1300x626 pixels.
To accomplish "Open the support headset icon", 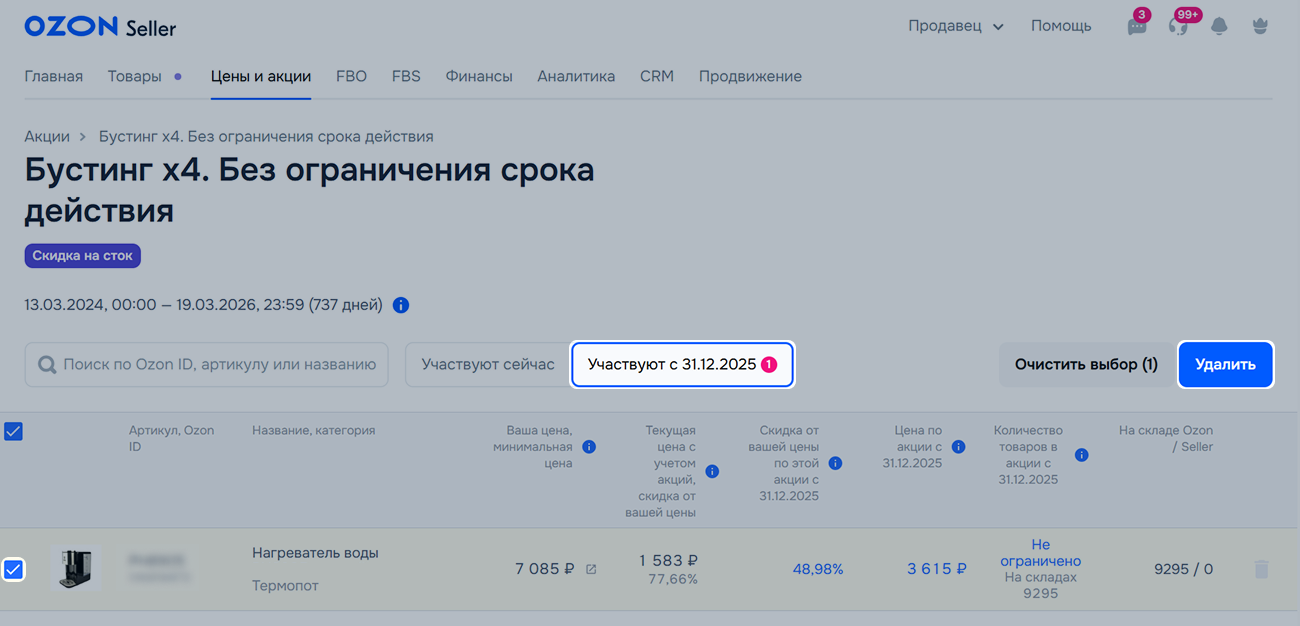I will [x=1178, y=27].
